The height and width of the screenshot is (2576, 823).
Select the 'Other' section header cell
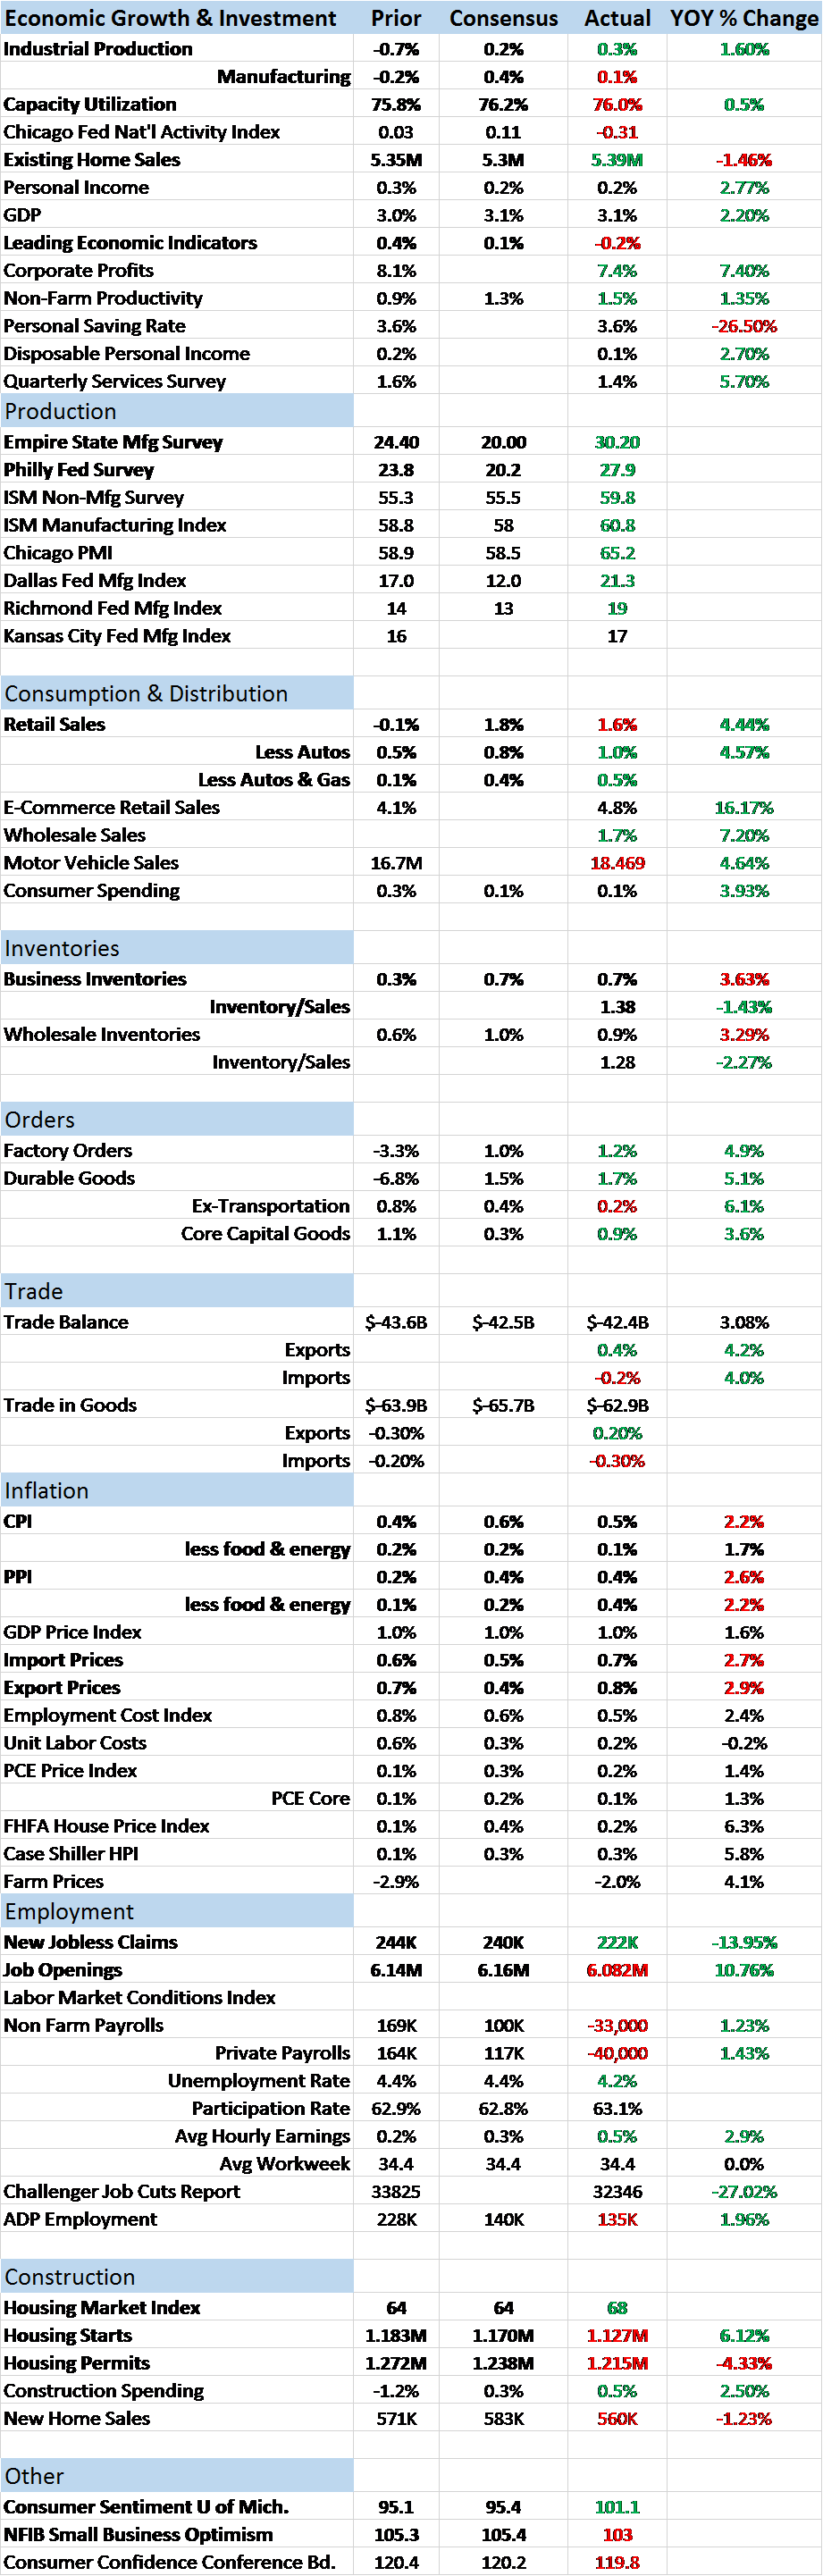[x=176, y=2476]
